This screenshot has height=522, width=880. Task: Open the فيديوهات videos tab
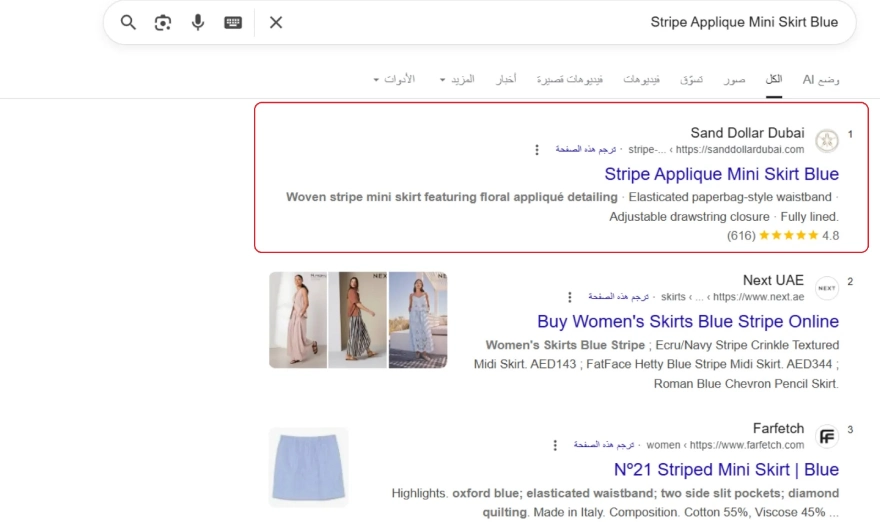click(x=641, y=80)
